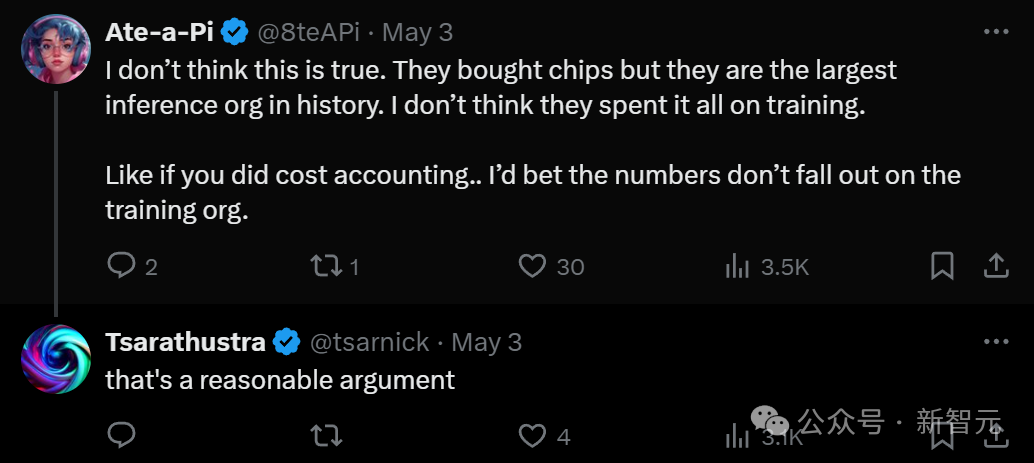Viewport: 1034px width, 463px height.
Task: Reply to Ate-a-Pi's tweet
Action: [x=121, y=266]
